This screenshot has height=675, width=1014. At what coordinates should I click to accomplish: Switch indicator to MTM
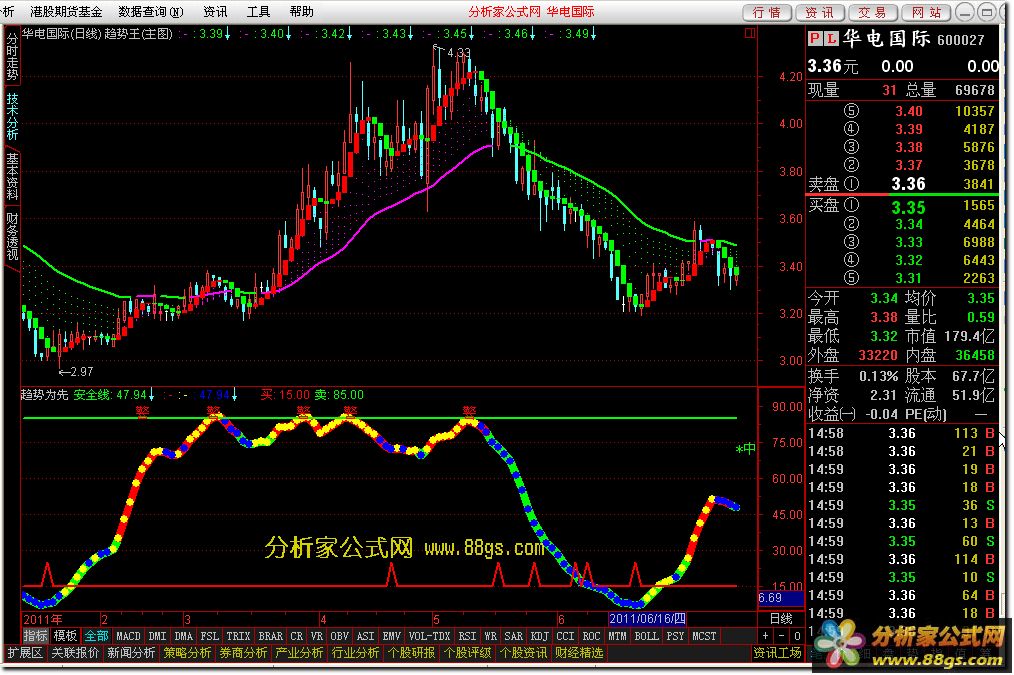click(617, 636)
